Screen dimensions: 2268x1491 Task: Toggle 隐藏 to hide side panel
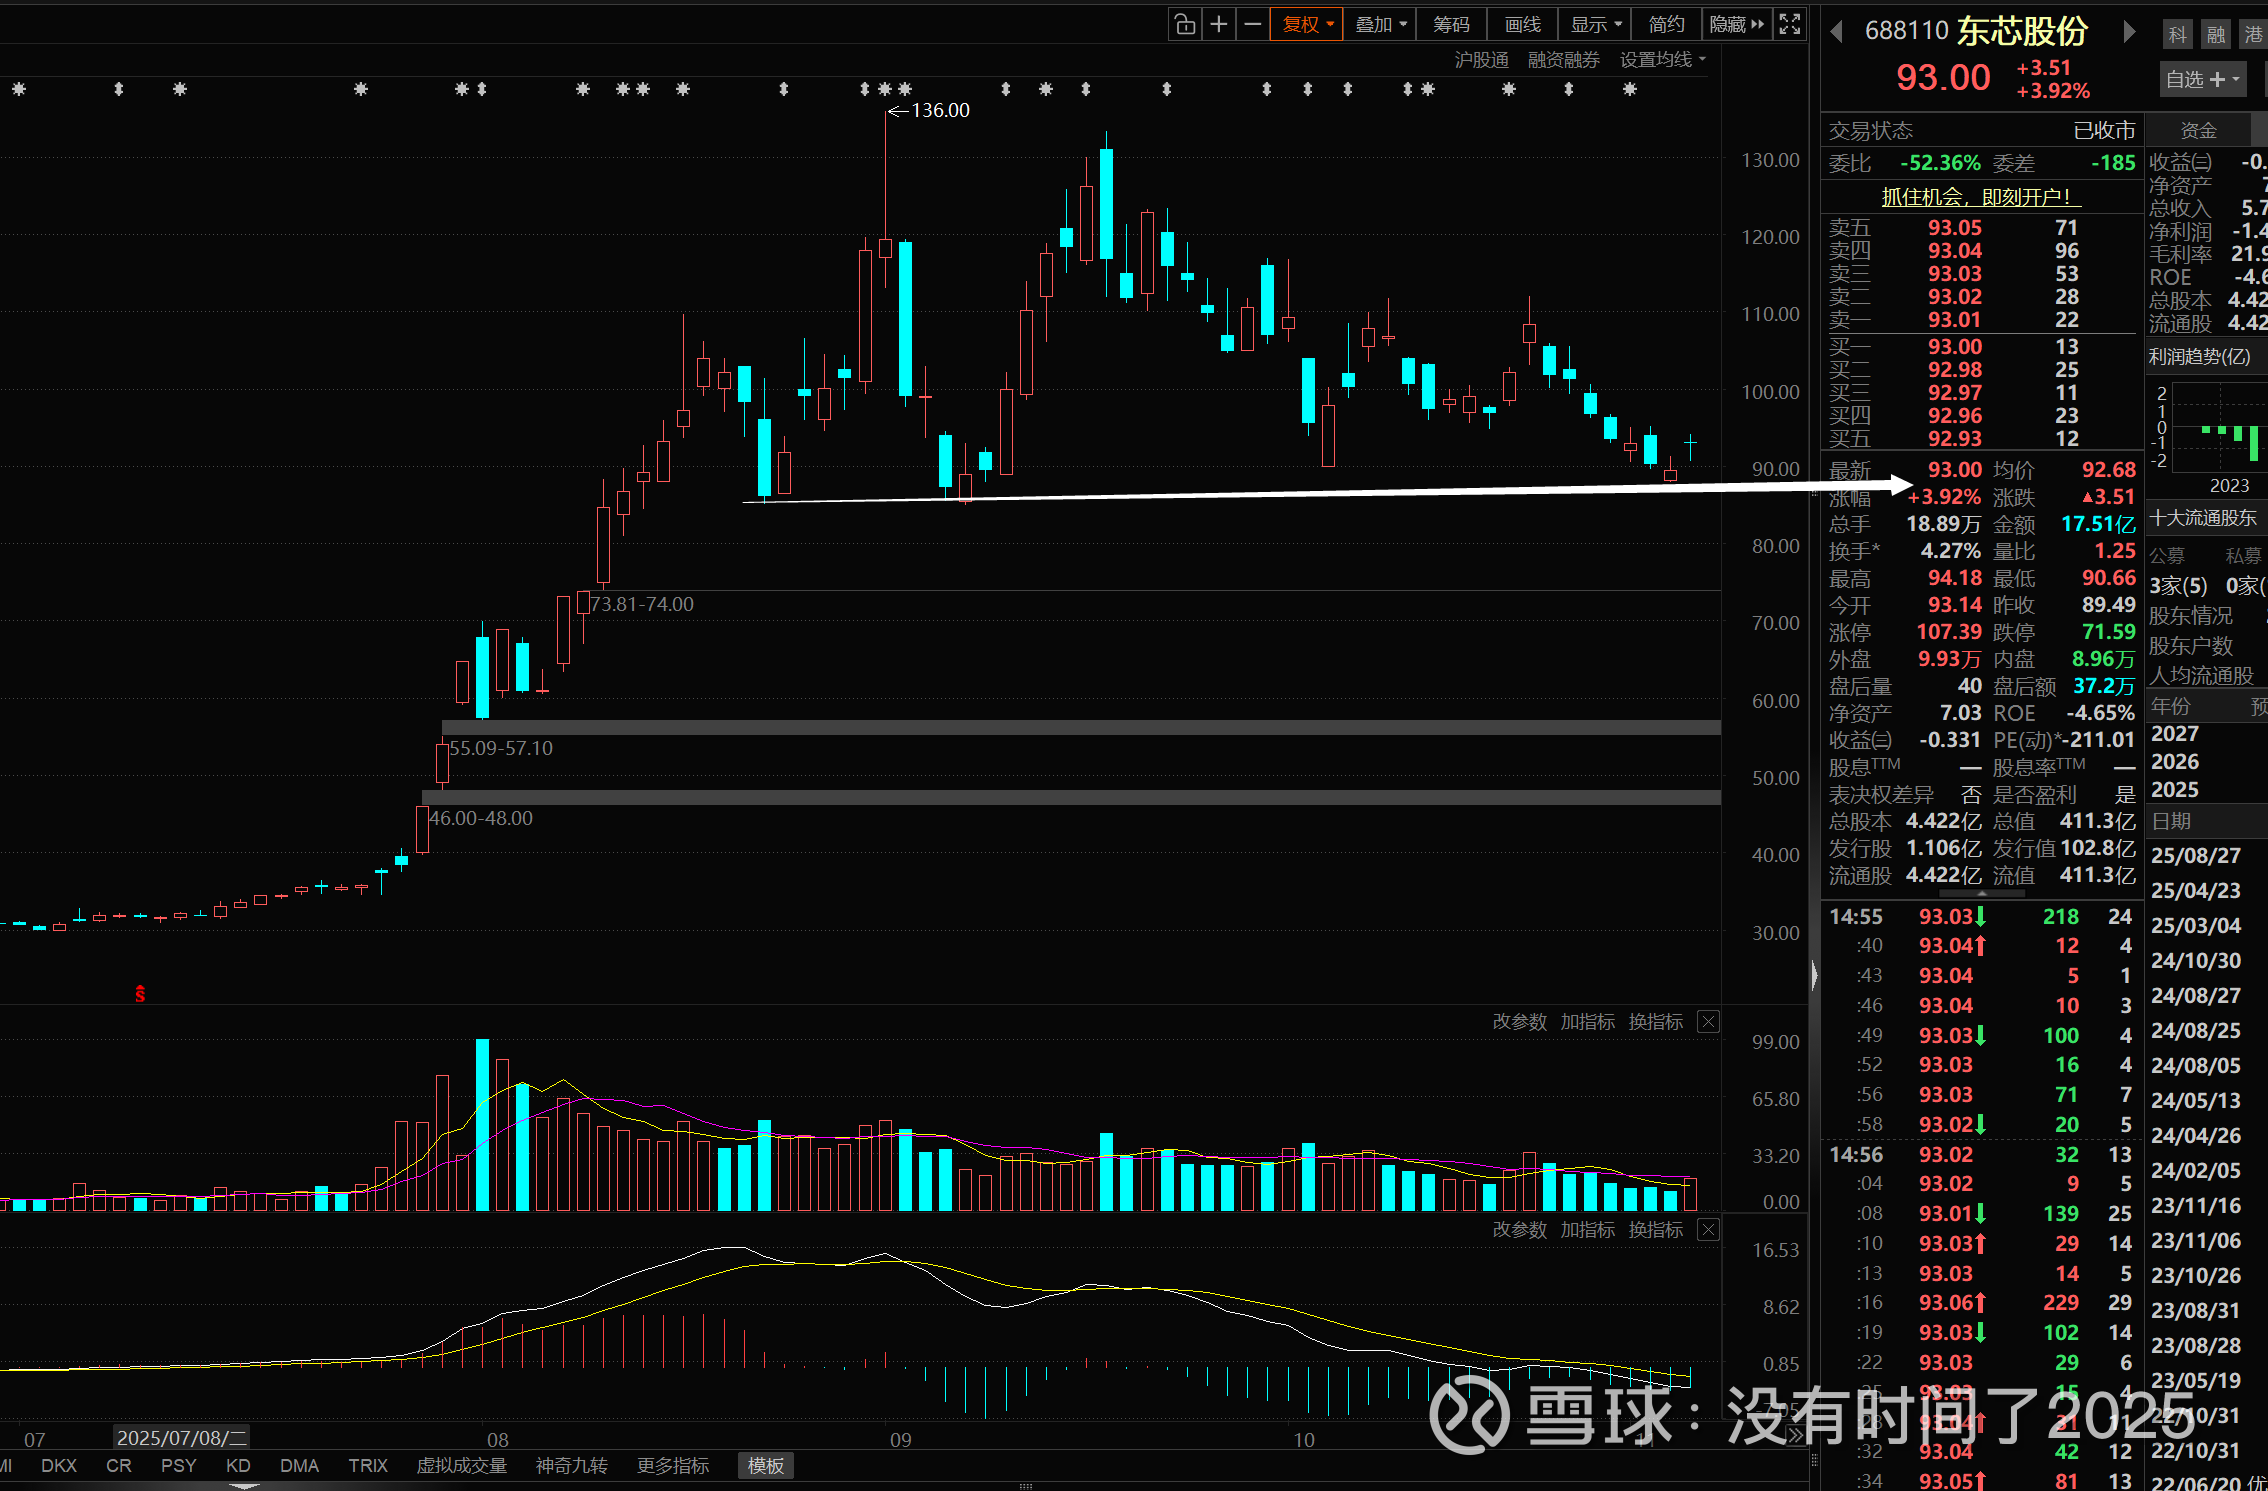pos(1736,24)
